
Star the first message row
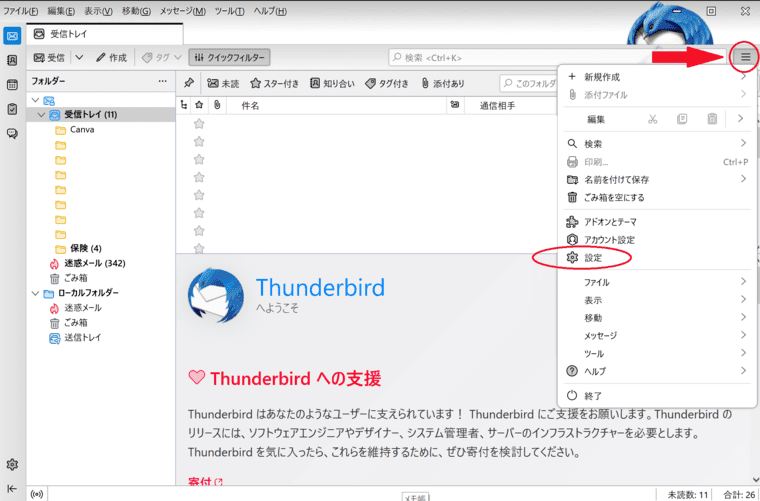coord(199,124)
